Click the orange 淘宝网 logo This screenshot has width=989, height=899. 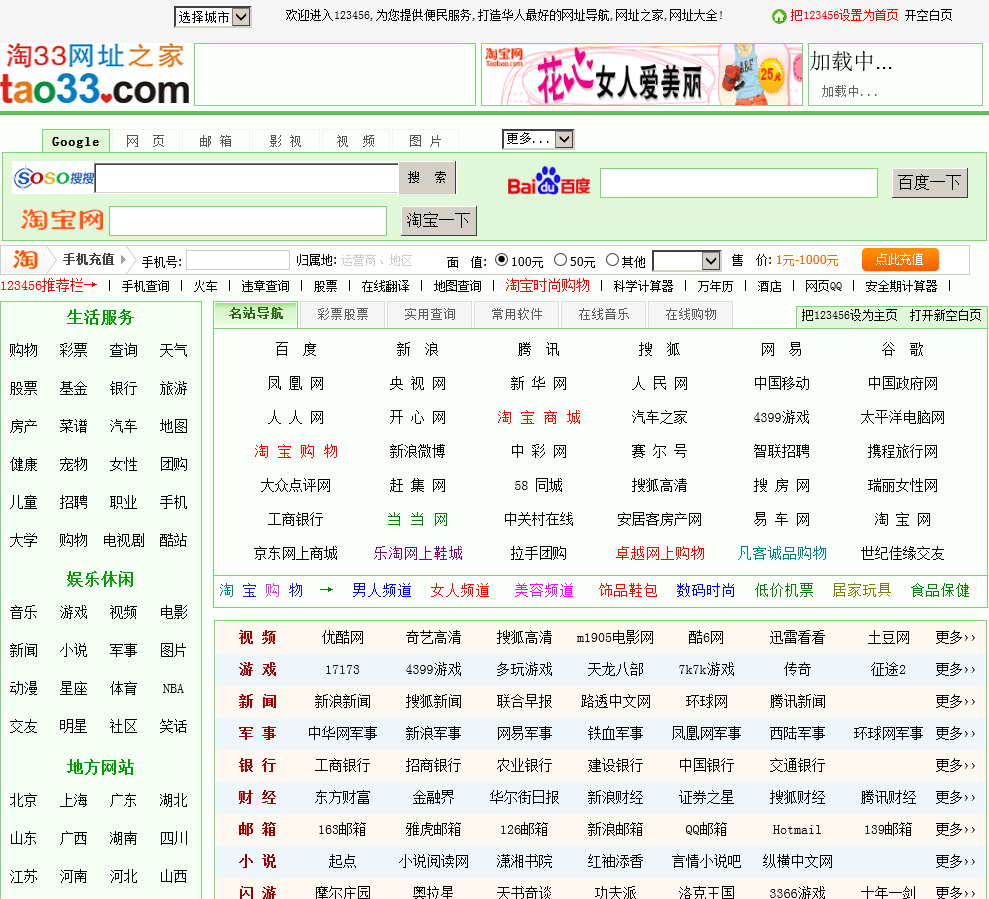(62, 220)
